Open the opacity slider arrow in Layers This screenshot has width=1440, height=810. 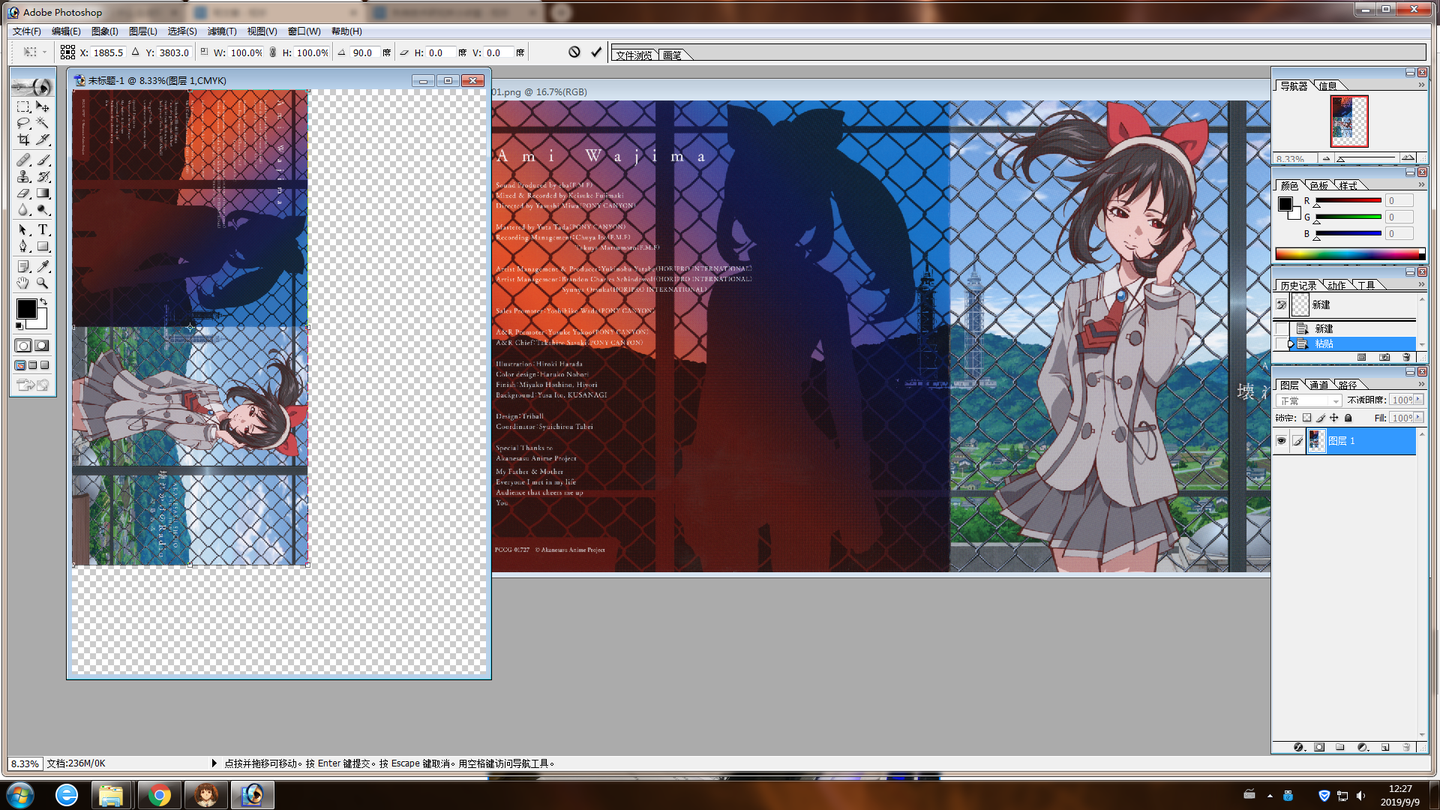click(1419, 401)
